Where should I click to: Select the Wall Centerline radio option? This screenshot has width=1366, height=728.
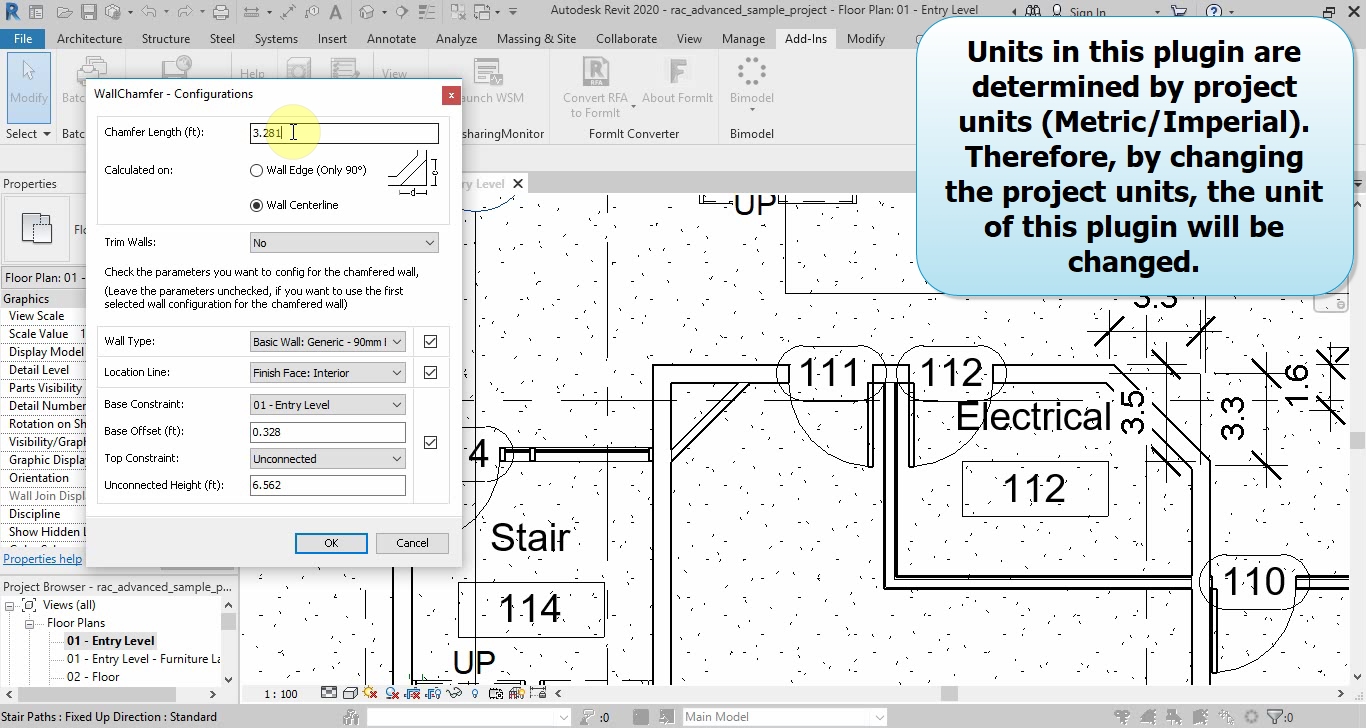tap(257, 205)
